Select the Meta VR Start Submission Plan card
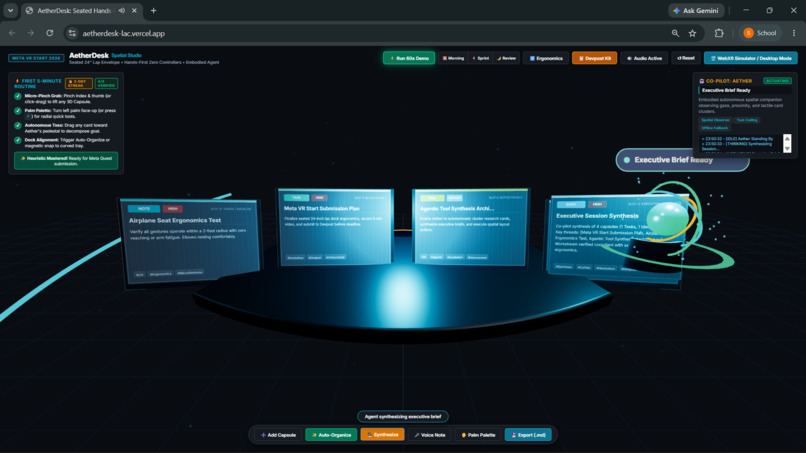 coord(336,227)
